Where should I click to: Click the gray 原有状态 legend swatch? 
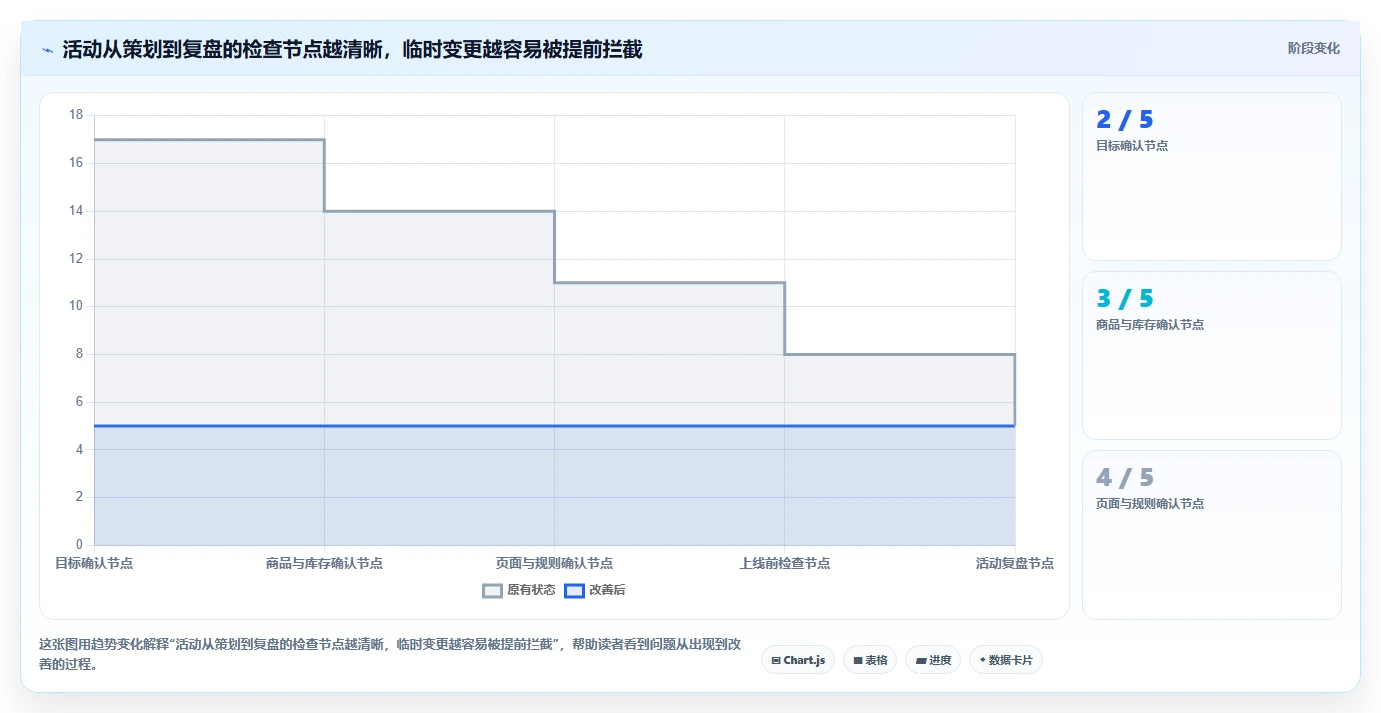492,590
